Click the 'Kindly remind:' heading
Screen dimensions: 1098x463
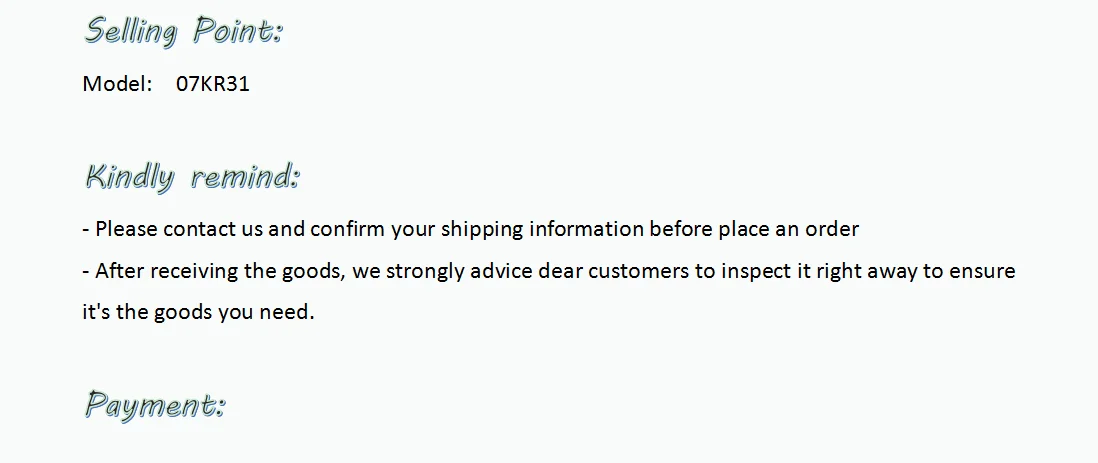point(192,177)
